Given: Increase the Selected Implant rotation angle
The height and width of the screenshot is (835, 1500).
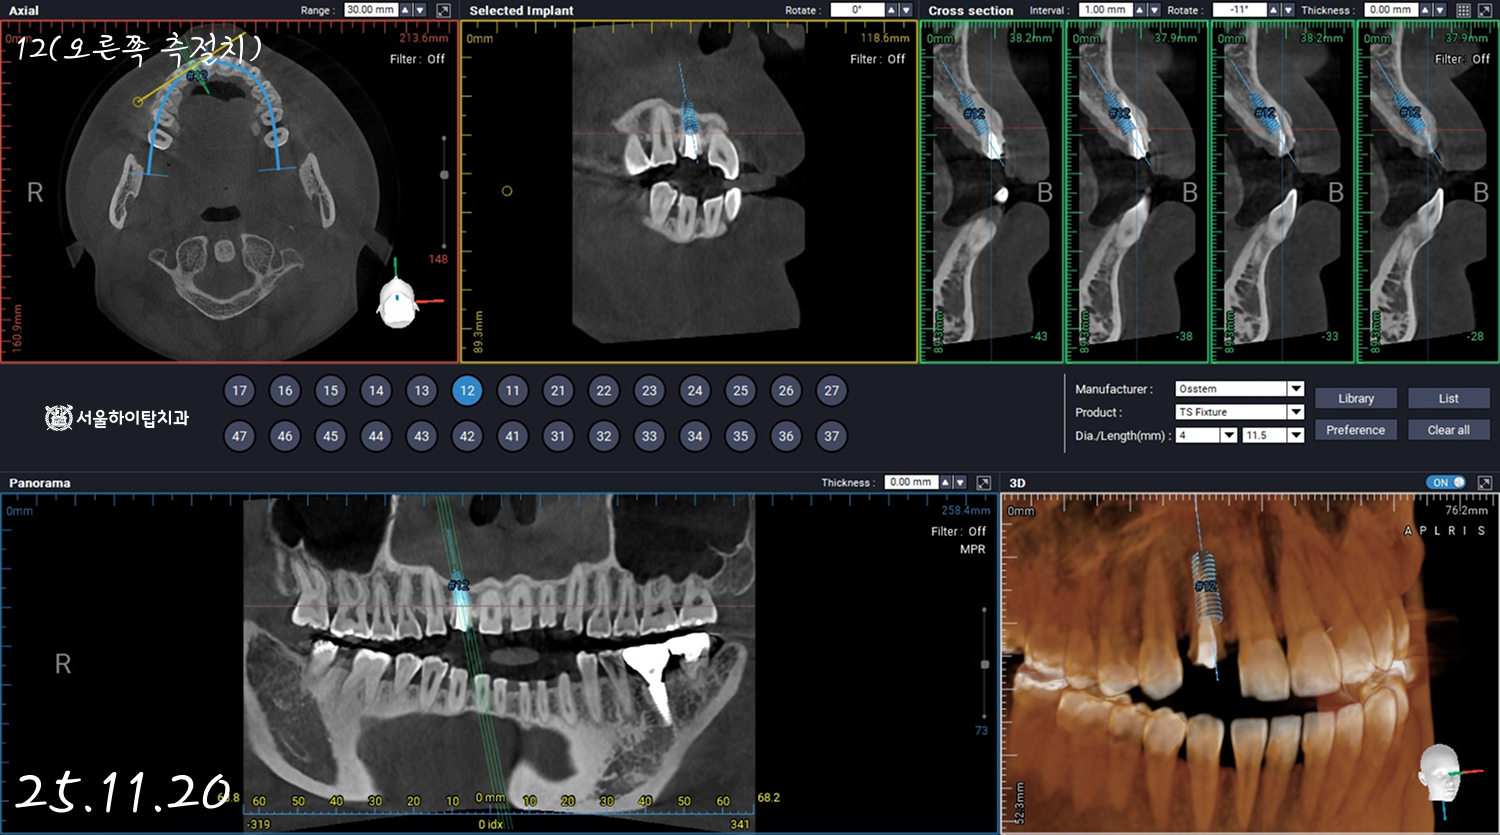Looking at the screenshot, I should pyautogui.click(x=892, y=10).
